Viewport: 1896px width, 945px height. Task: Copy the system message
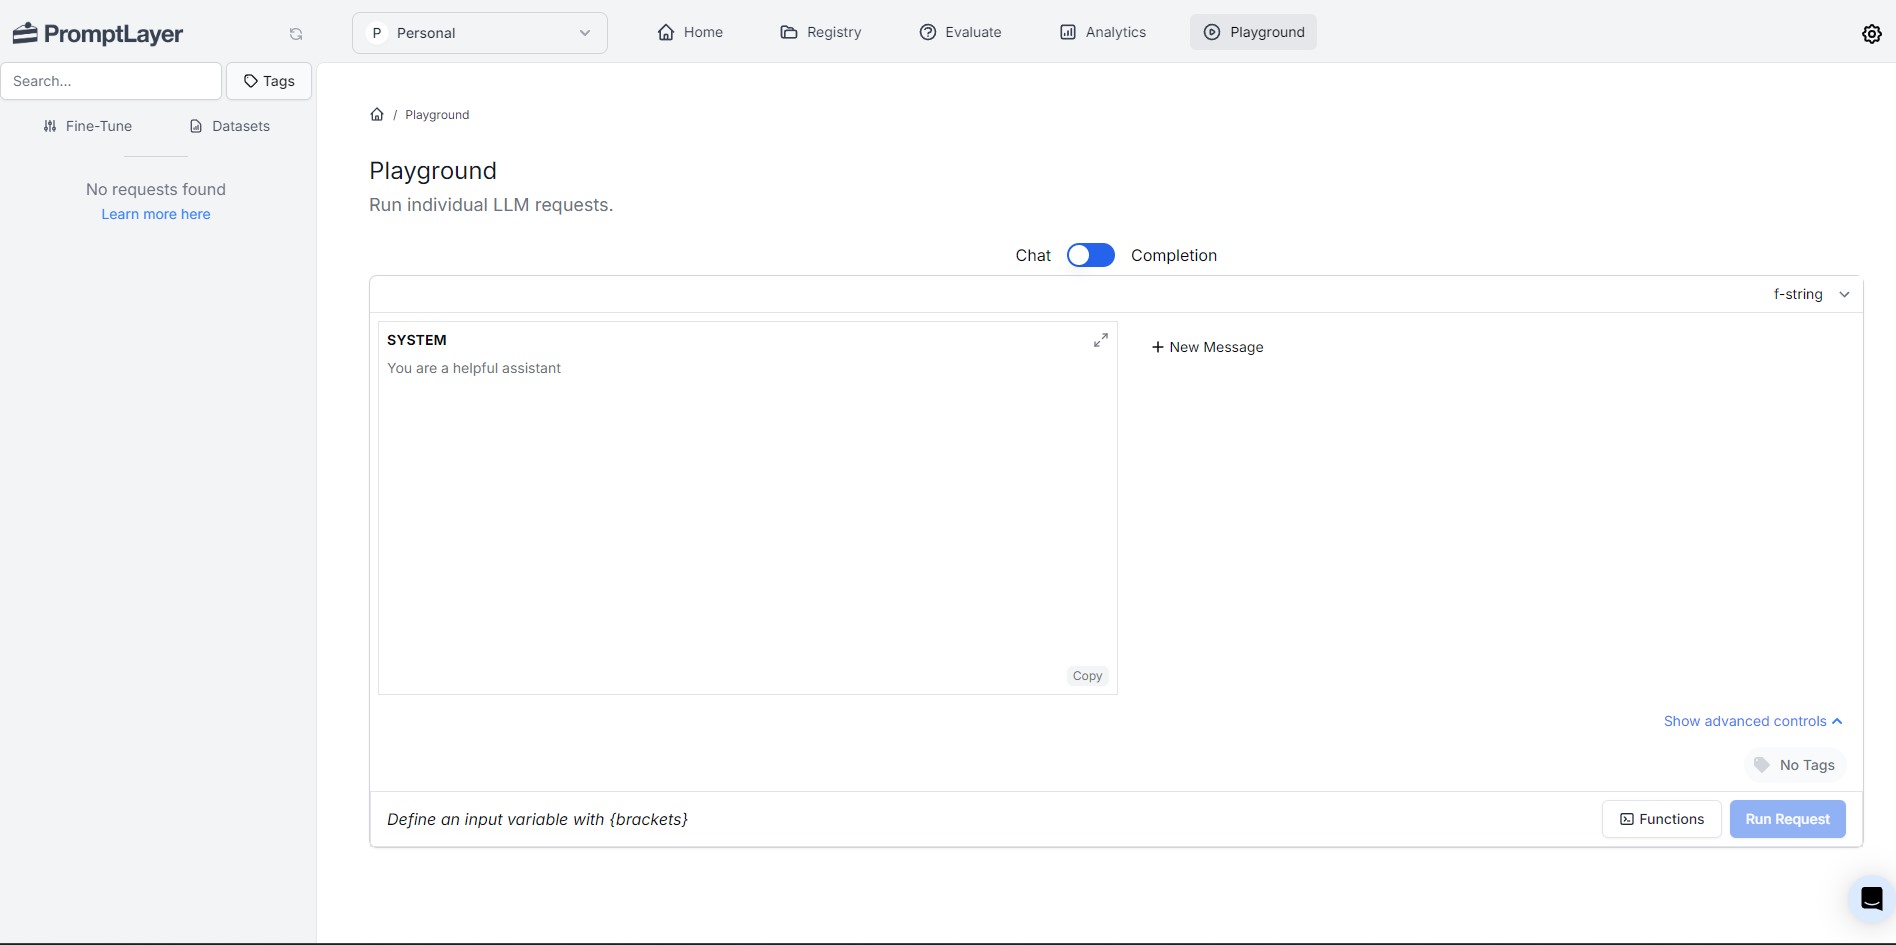[1087, 676]
